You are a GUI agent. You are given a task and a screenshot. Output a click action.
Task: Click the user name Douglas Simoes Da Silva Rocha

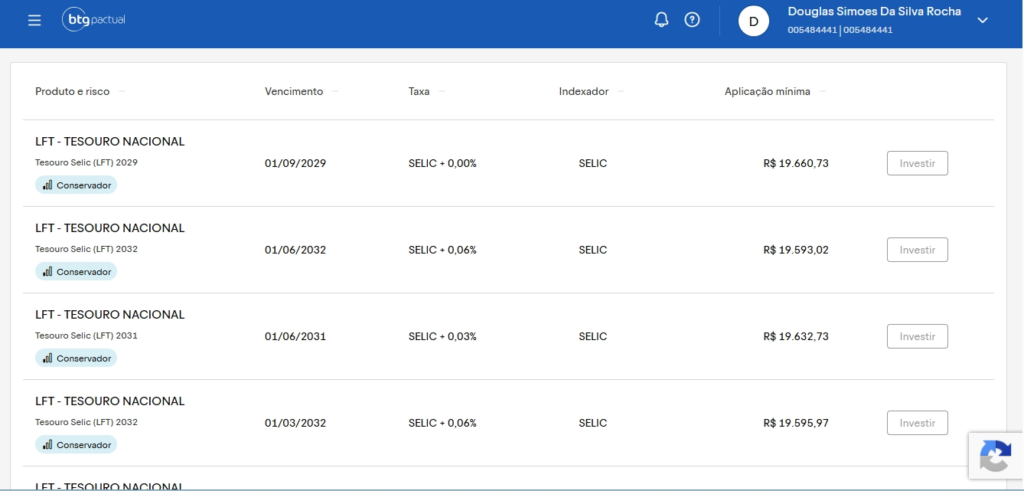[874, 11]
